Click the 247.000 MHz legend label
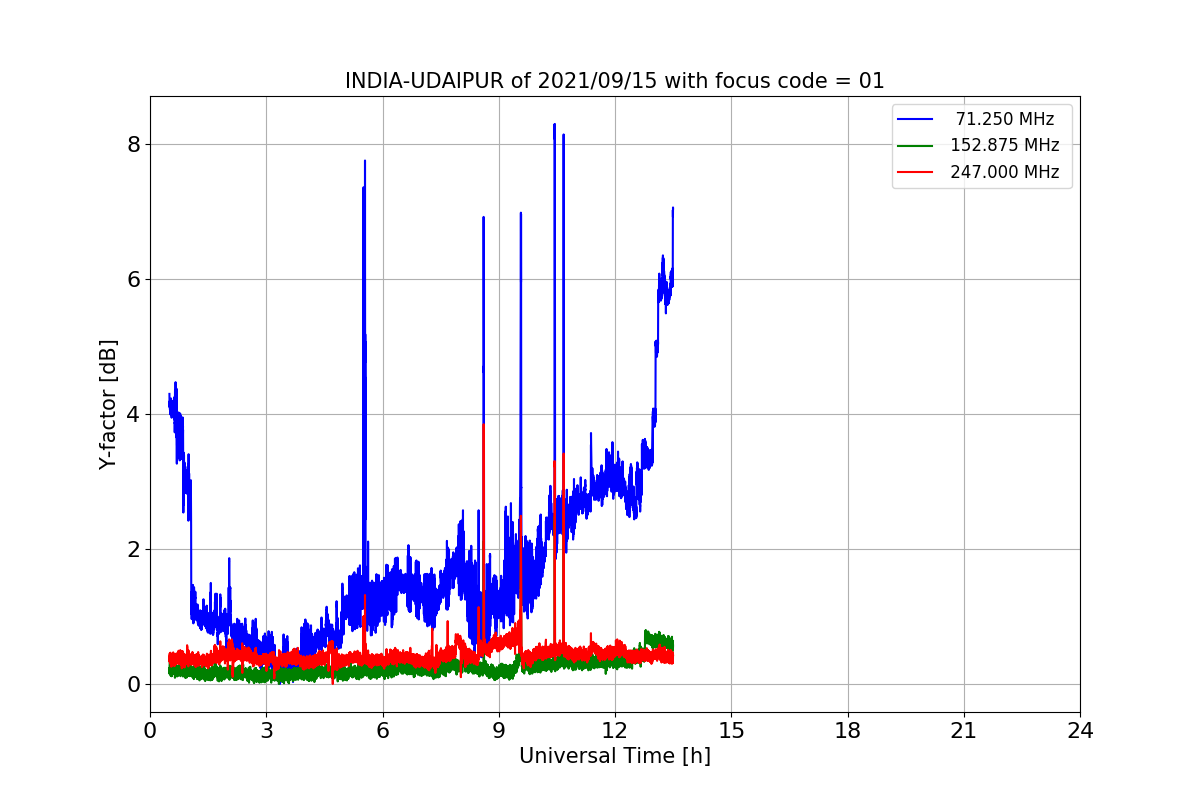1200x800 pixels. coord(1005,172)
